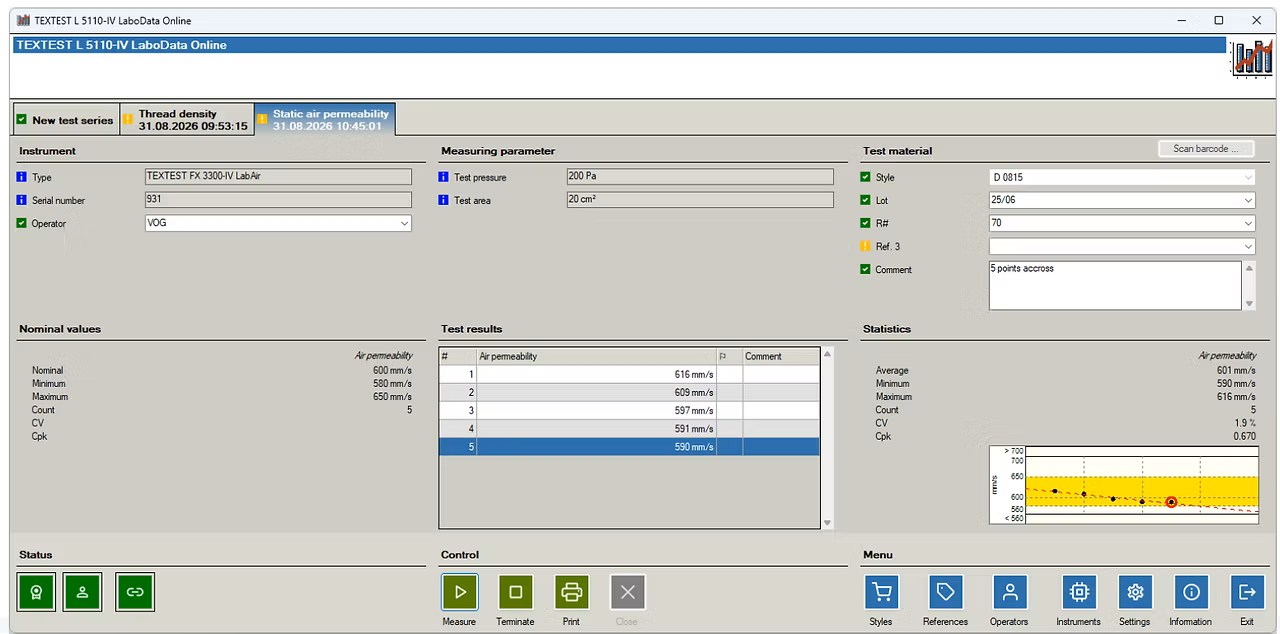1280x634 pixels.
Task: Click the link connection status icon
Action: 135,592
